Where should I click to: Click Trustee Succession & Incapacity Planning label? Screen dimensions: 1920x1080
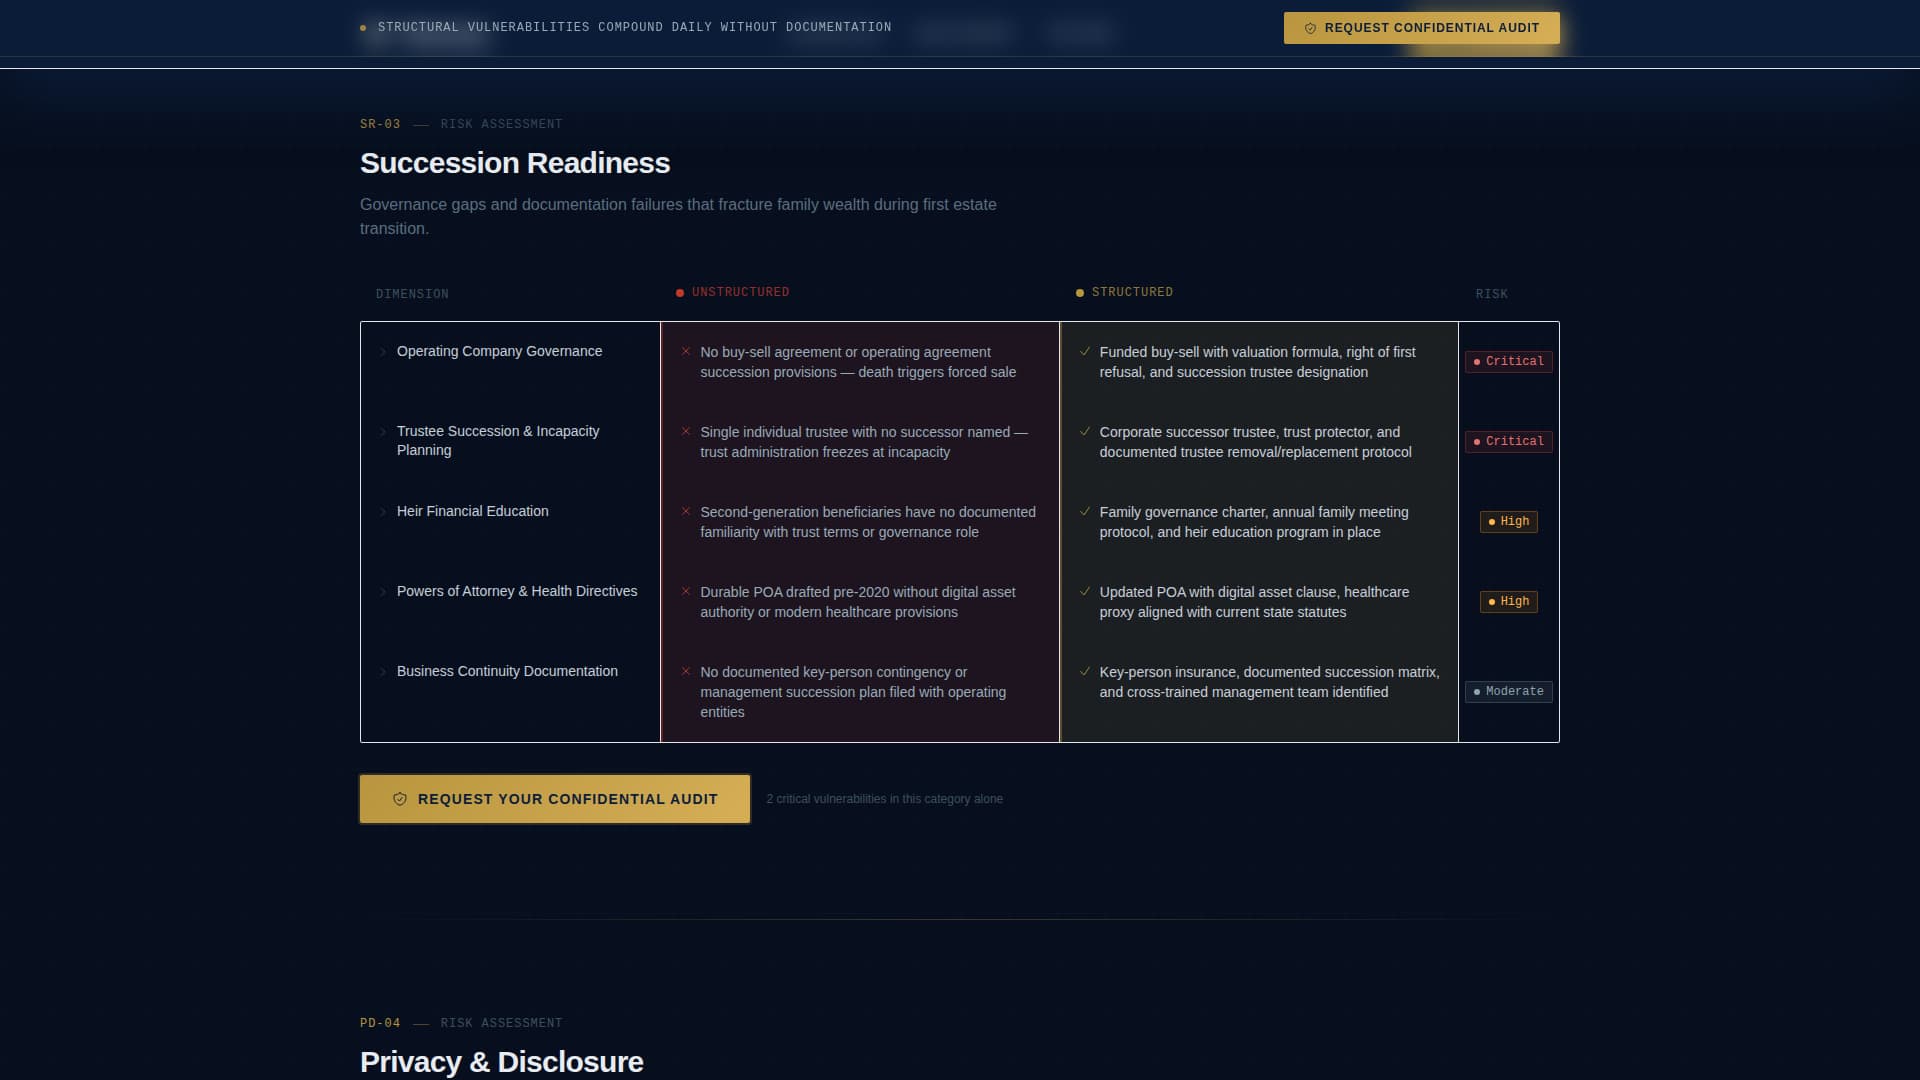(x=498, y=440)
